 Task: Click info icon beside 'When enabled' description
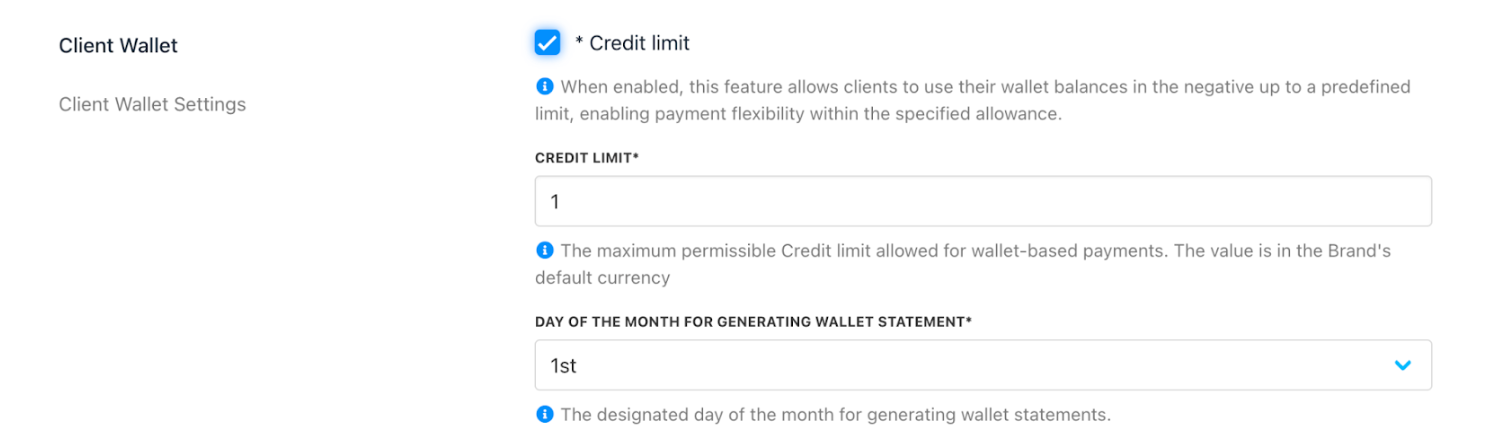[x=545, y=87]
